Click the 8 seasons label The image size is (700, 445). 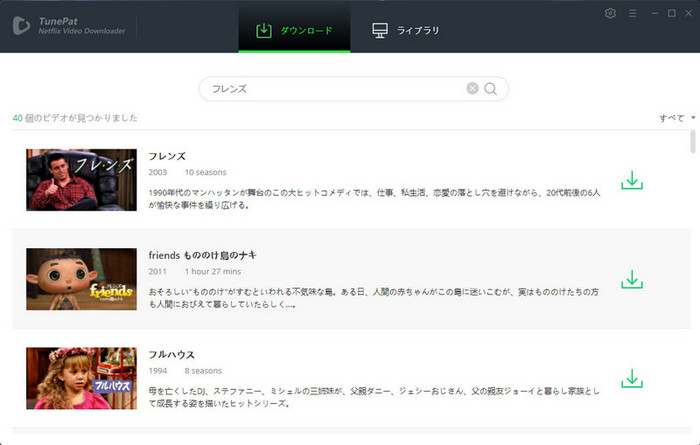[x=203, y=371]
